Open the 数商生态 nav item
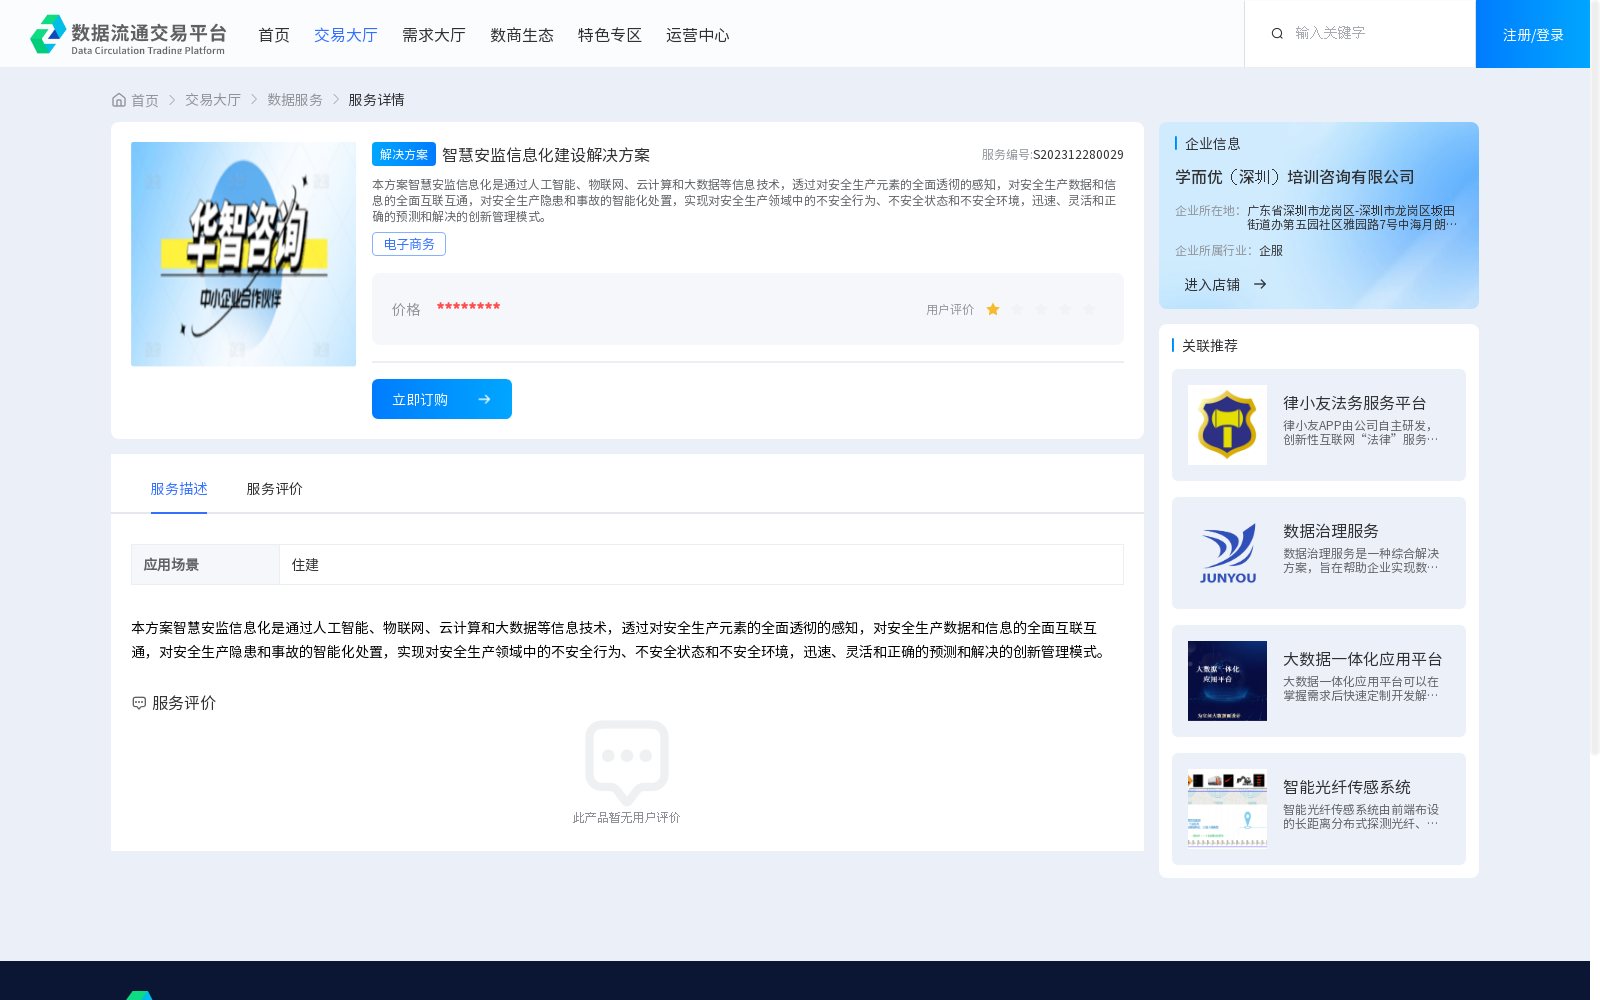This screenshot has height=1000, width=1600. point(522,35)
